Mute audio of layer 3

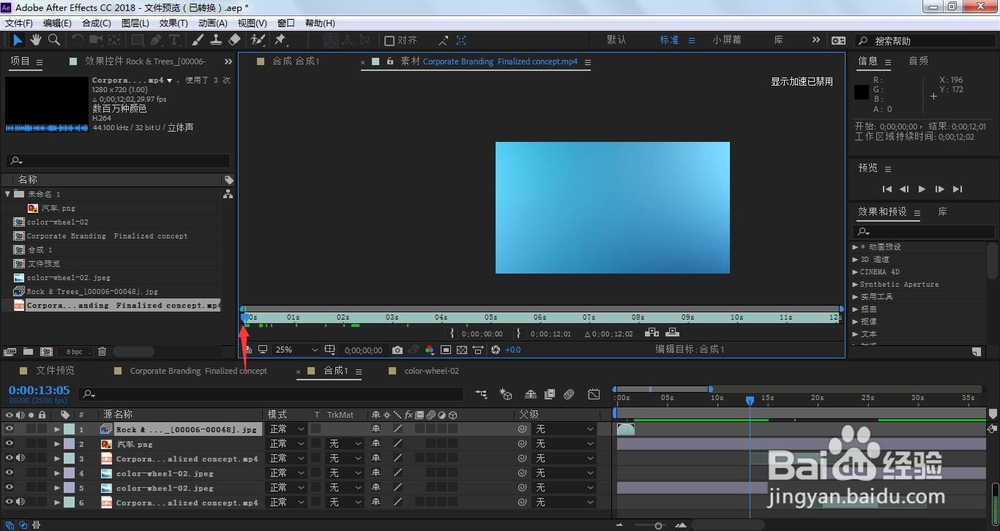[x=20, y=458]
